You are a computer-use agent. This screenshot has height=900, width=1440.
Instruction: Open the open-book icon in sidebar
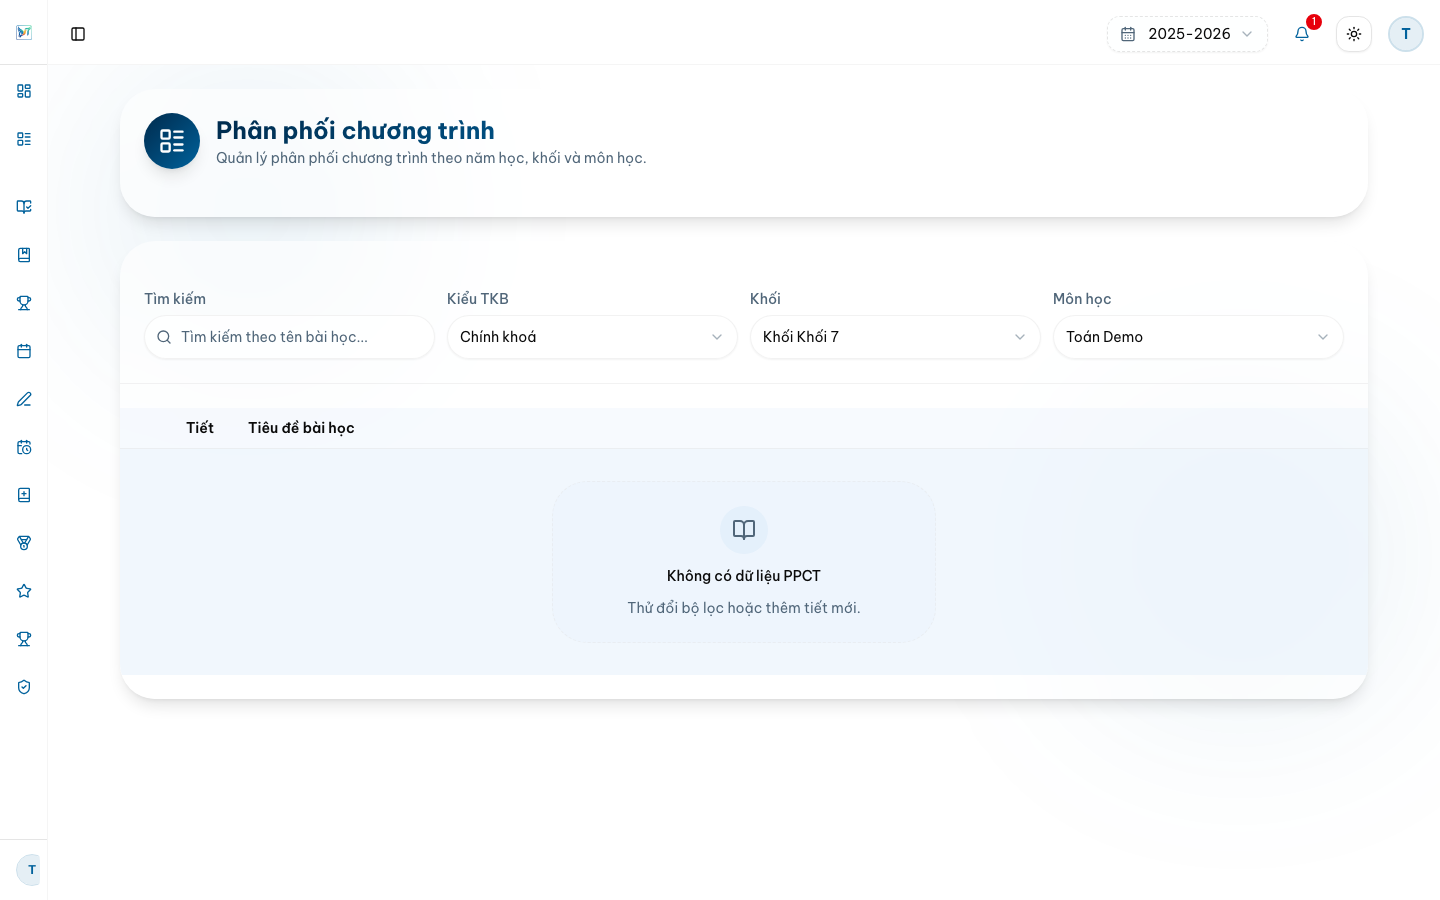(x=24, y=207)
